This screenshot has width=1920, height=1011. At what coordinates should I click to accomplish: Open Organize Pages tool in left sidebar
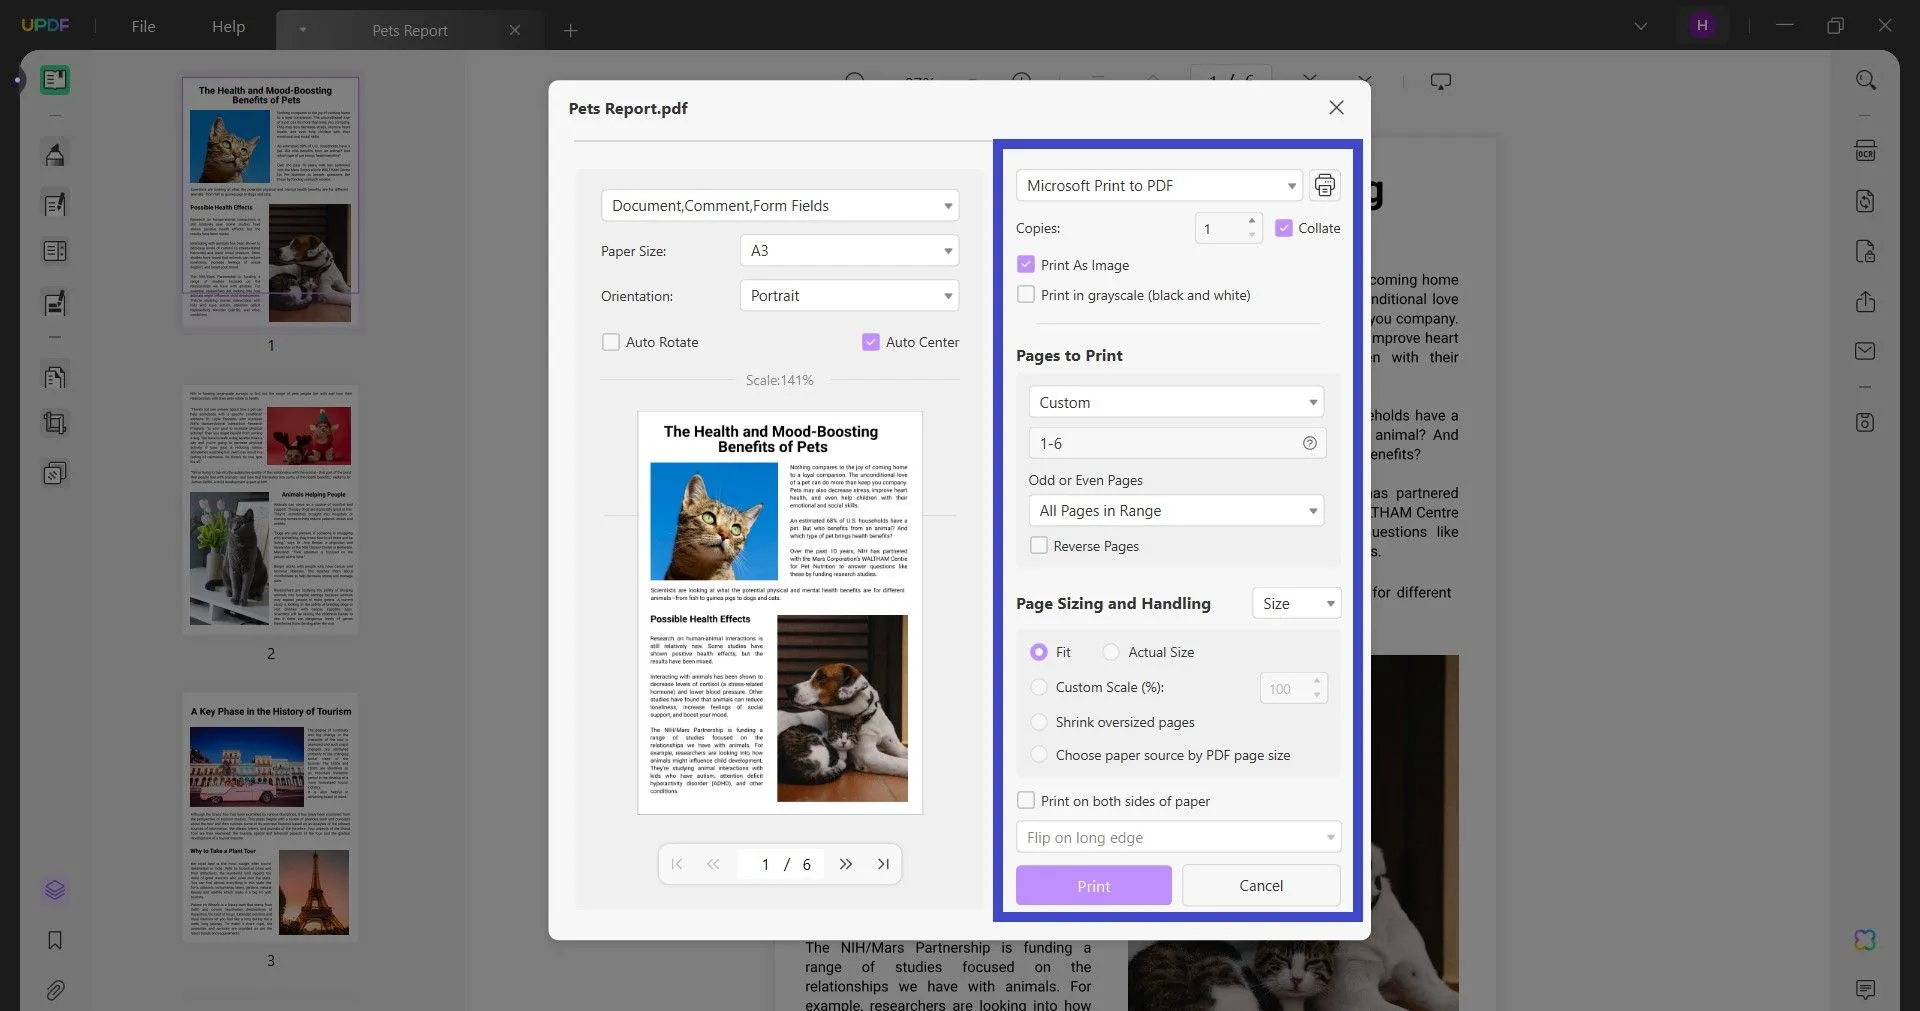(55, 377)
